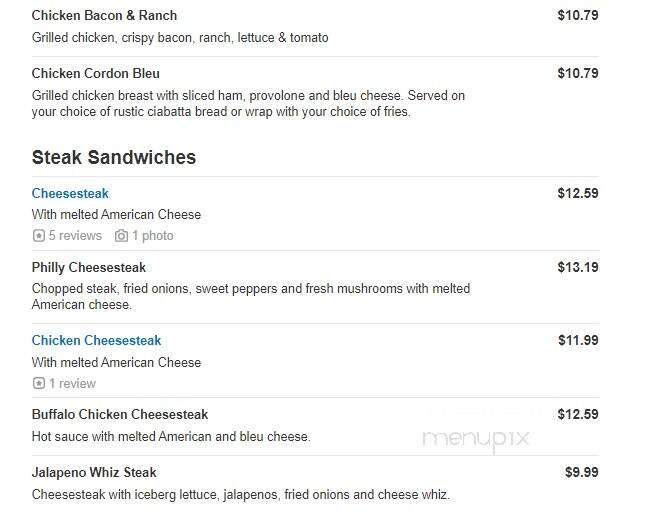655x521 pixels.
Task: Click the $11.99 Chicken Cheesesteak price
Action: [x=578, y=341]
